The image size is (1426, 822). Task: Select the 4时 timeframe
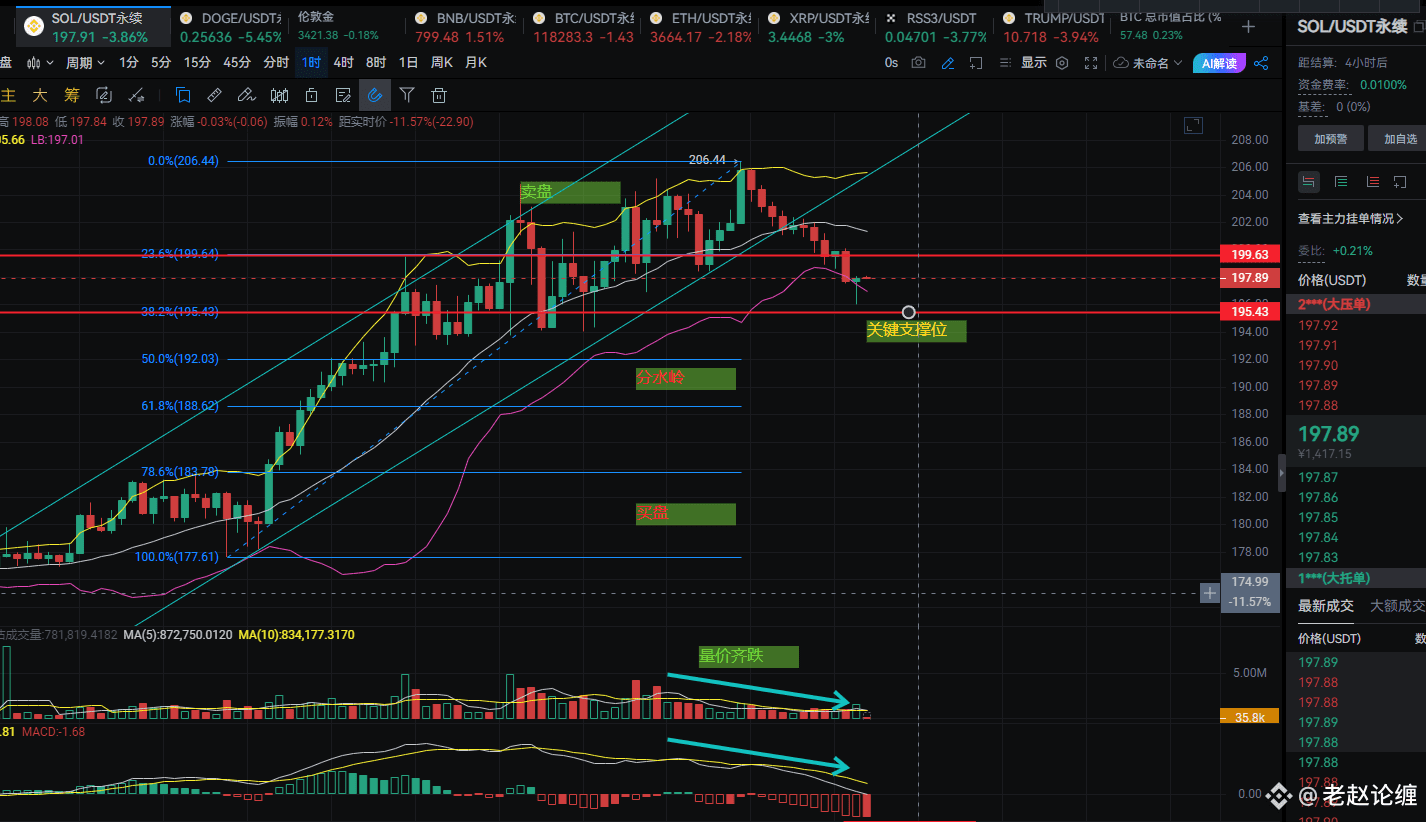[x=344, y=63]
